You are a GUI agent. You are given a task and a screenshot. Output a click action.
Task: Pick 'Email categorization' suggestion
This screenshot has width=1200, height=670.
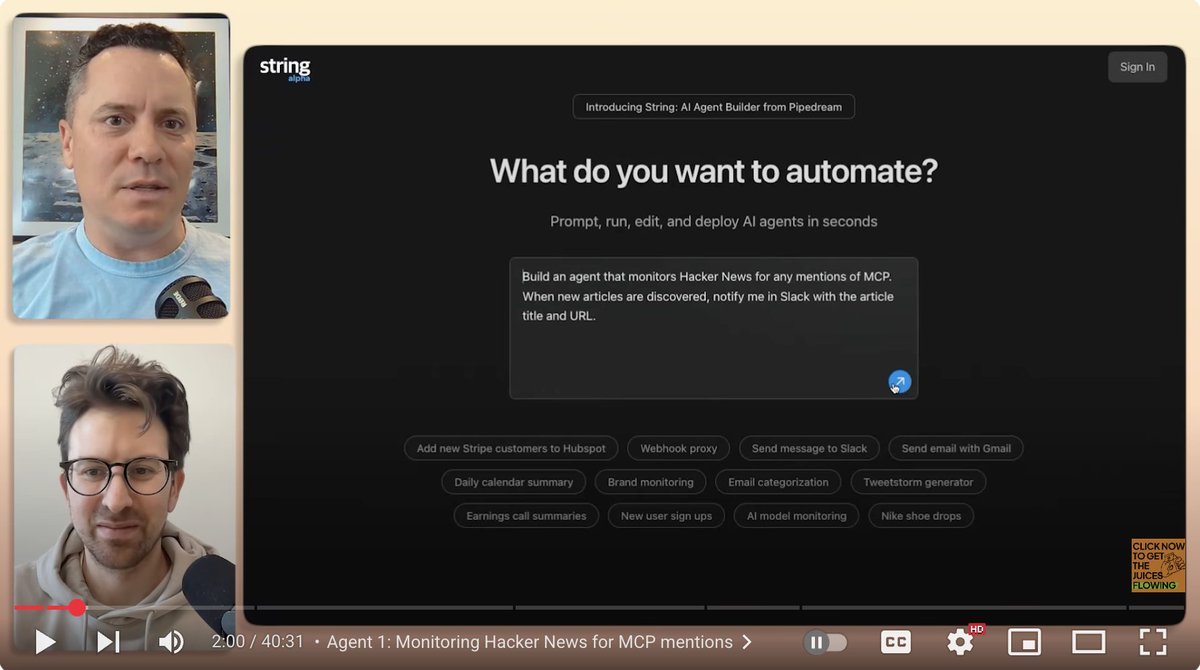[778, 482]
